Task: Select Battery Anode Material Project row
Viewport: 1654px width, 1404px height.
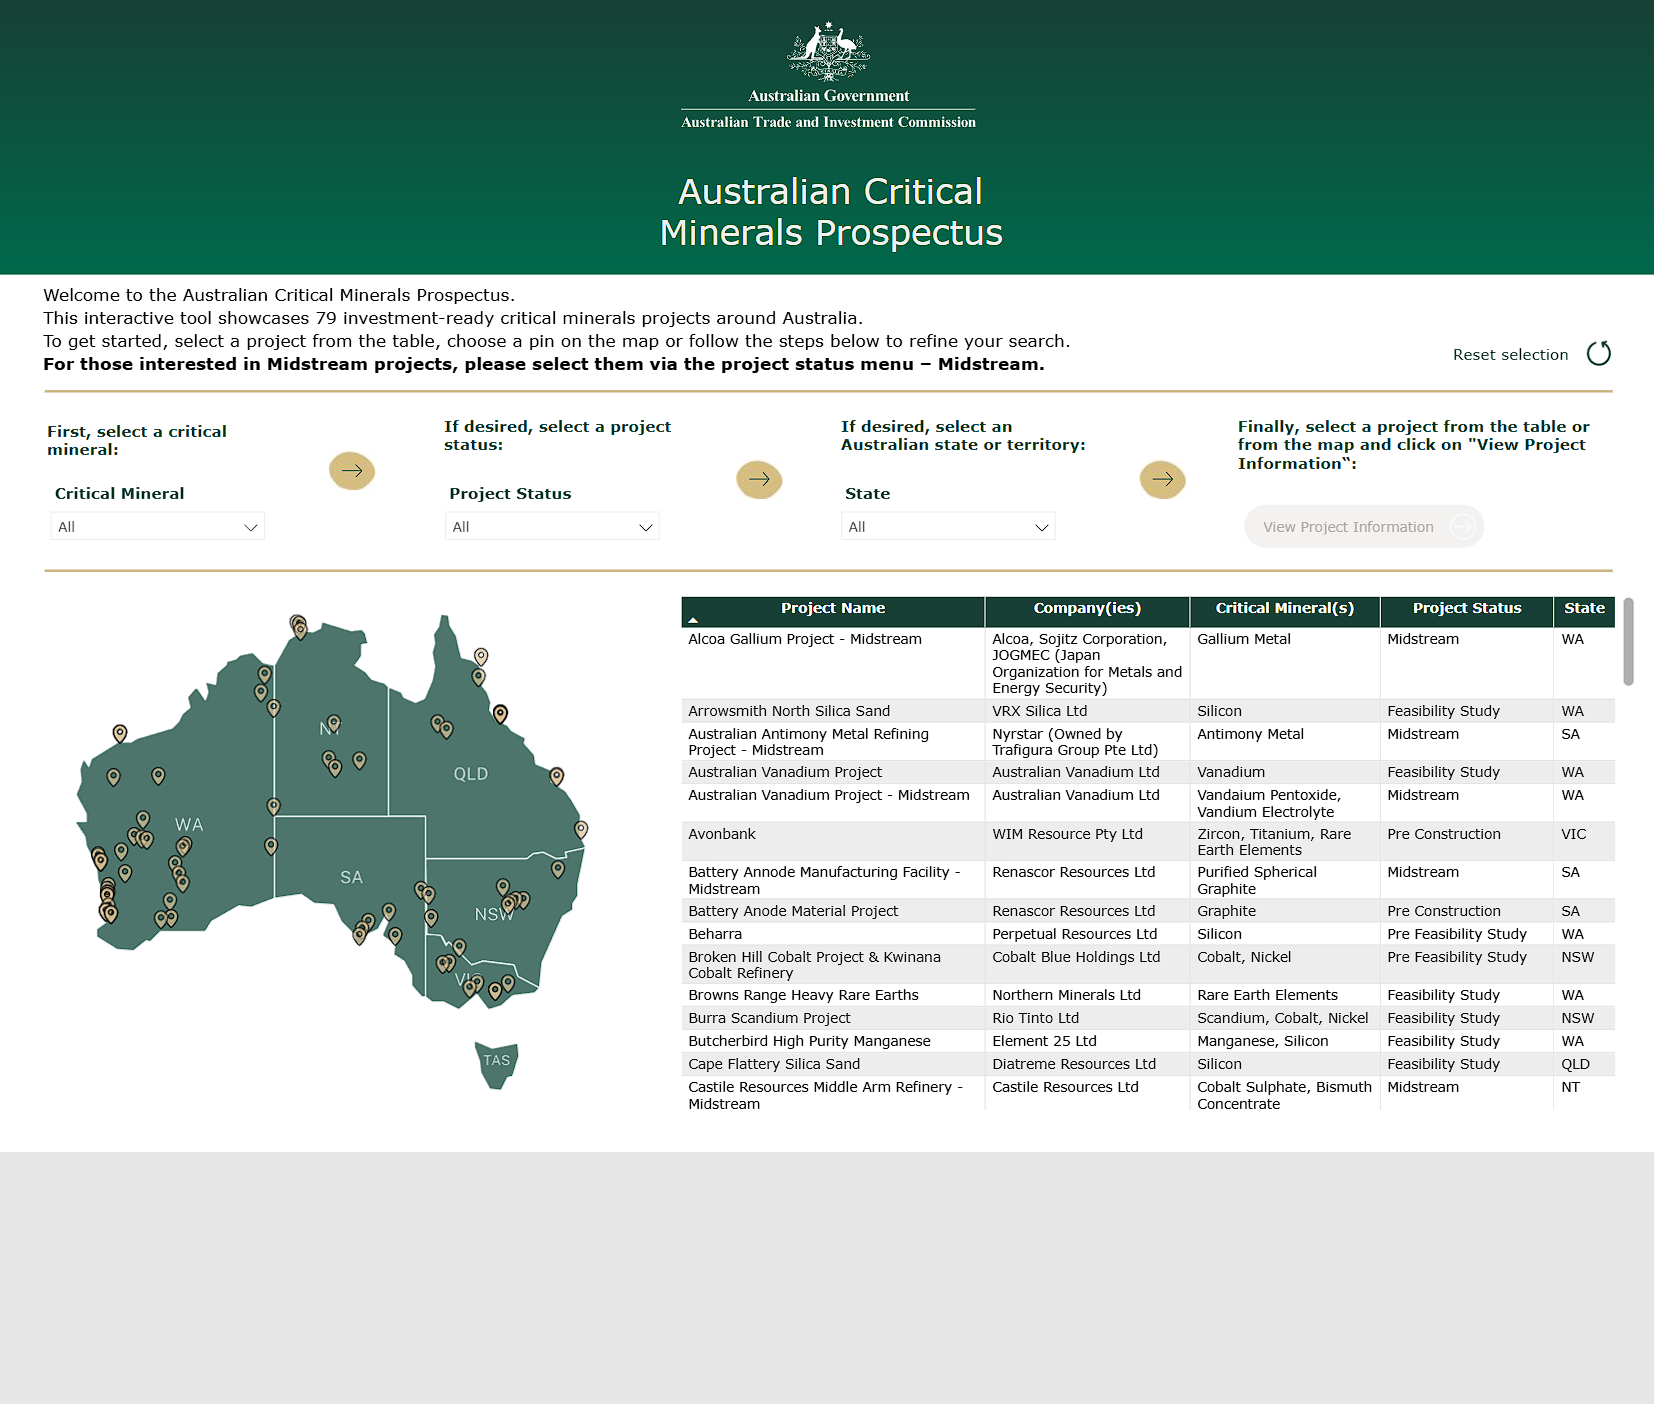Action: pos(1148,911)
